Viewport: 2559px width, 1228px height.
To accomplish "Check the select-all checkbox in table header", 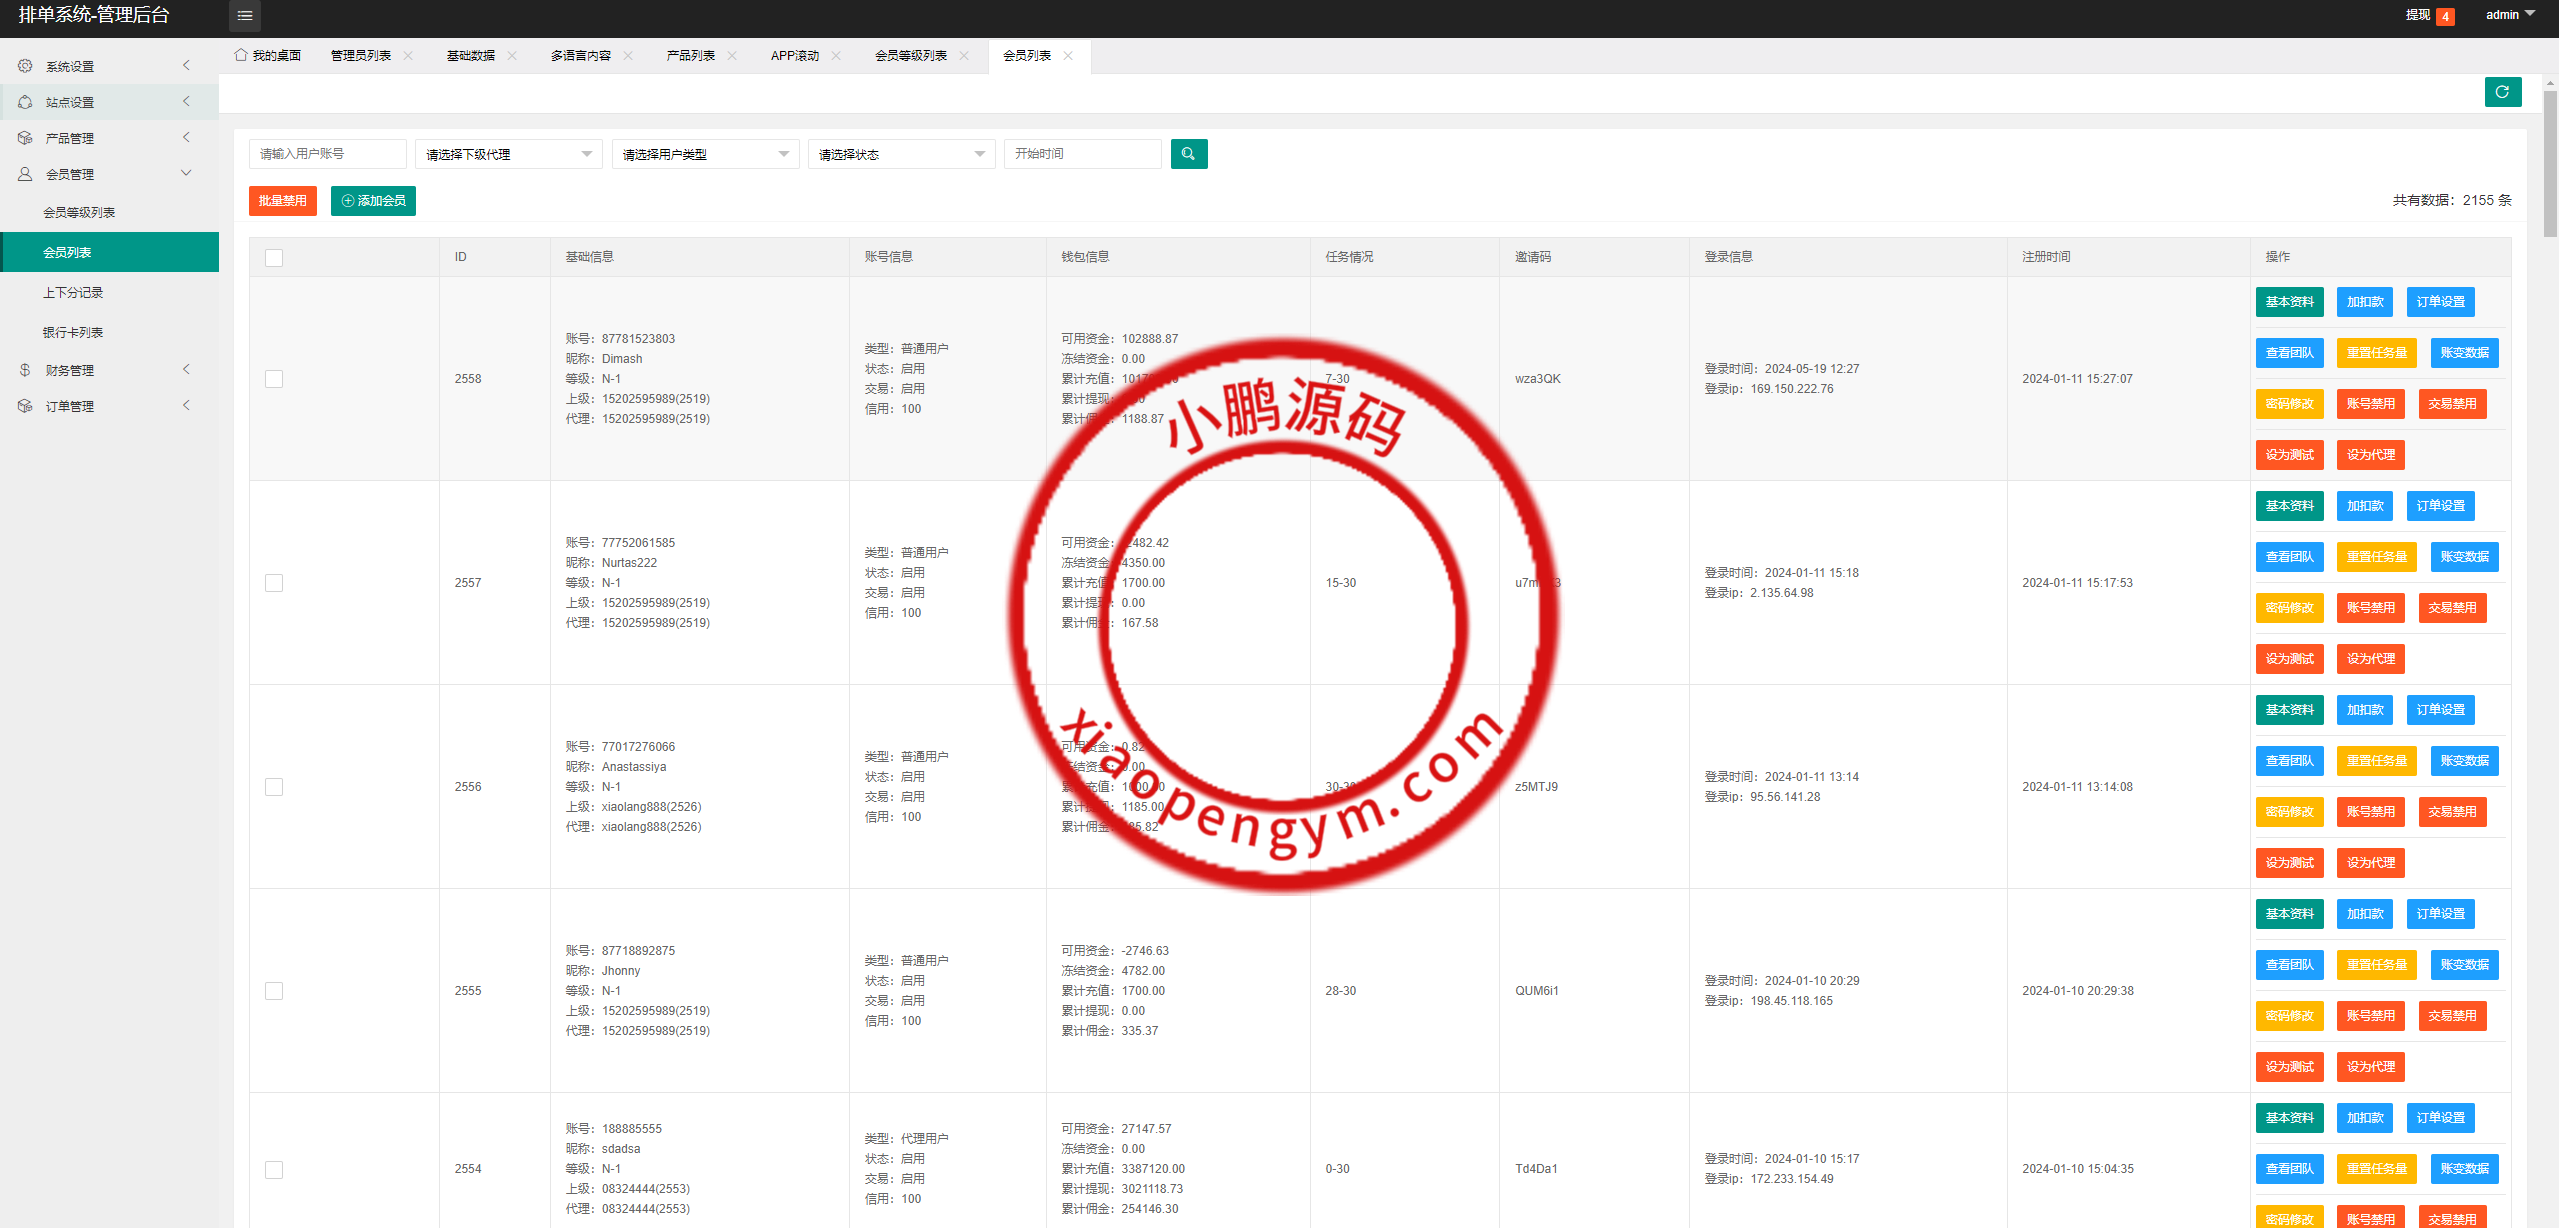I will click(x=274, y=258).
